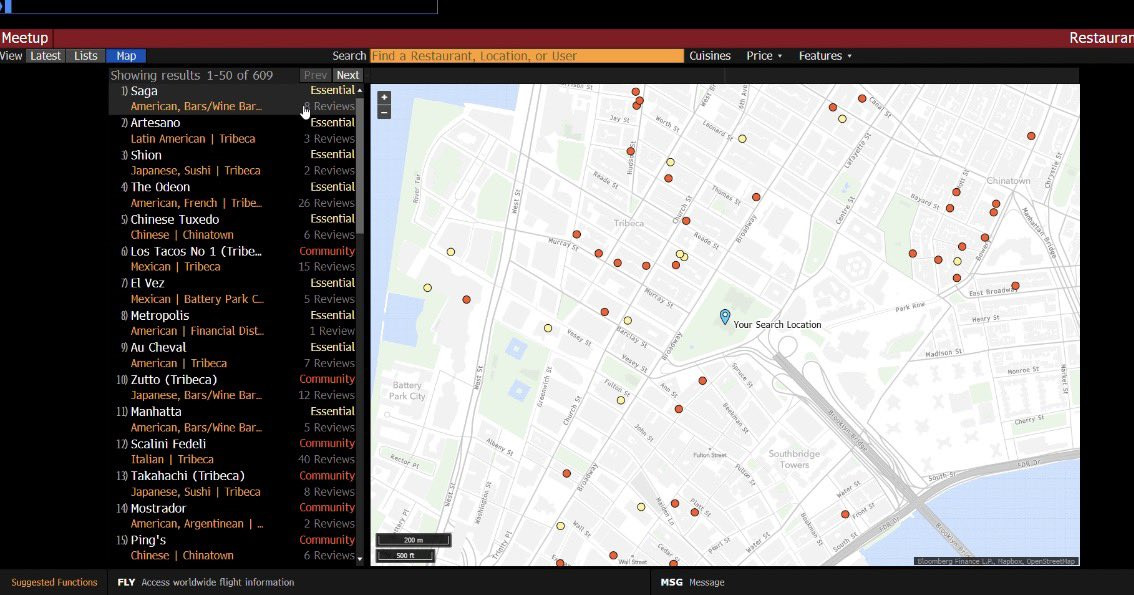Viewport: 1134px width, 595px height.
Task: Switch to the Map tab
Action: click(x=126, y=56)
